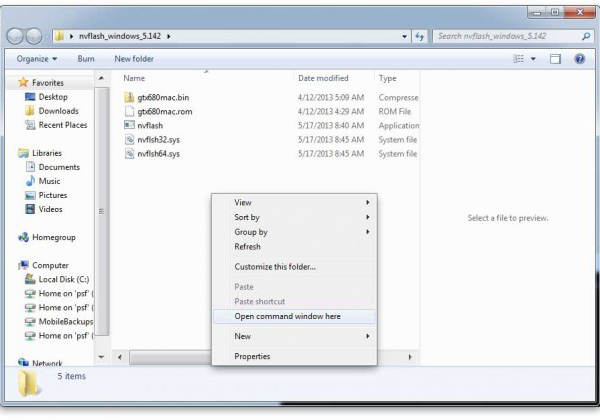Click the Local Disk (C:) drive icon
600x420 pixels.
[30, 279]
